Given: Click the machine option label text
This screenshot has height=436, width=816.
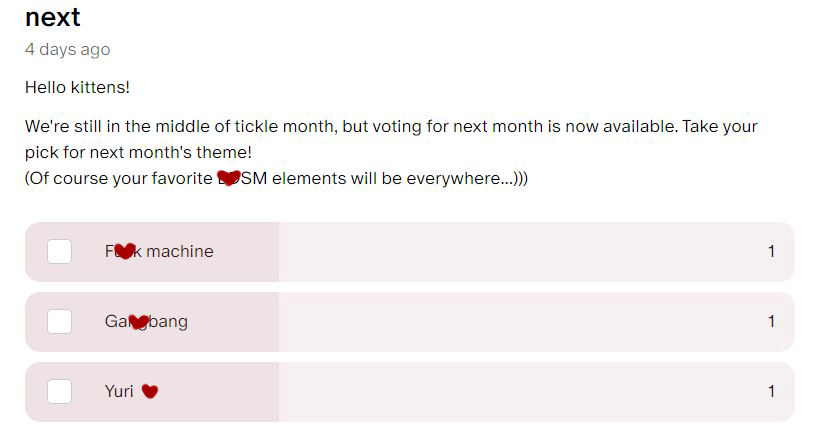Looking at the screenshot, I should point(159,251).
